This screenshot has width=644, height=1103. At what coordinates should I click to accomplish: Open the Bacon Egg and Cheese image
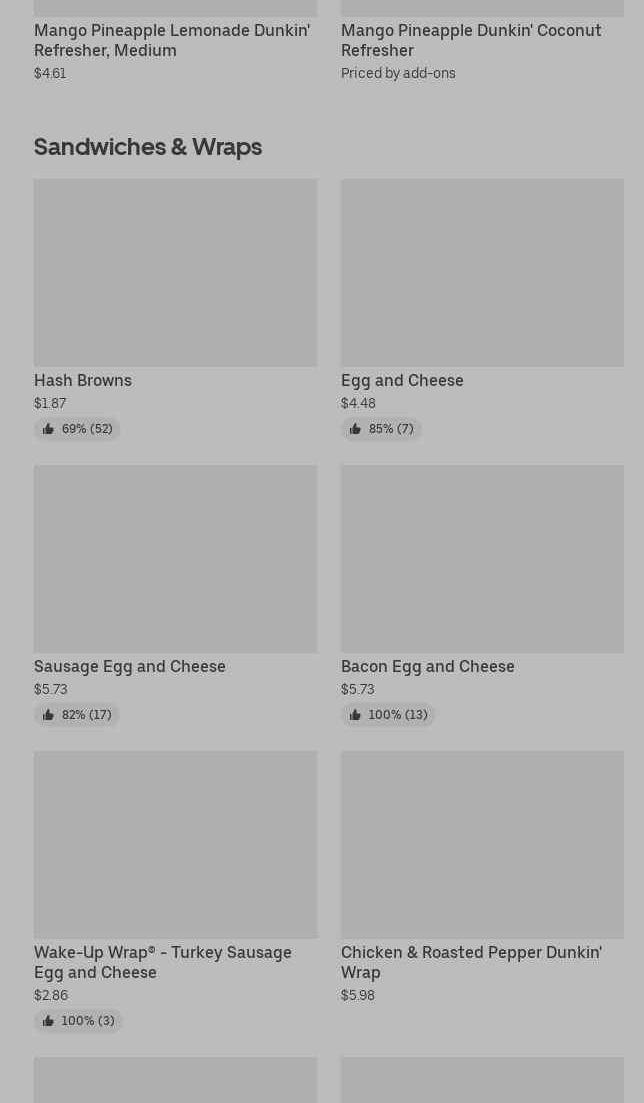click(x=482, y=558)
